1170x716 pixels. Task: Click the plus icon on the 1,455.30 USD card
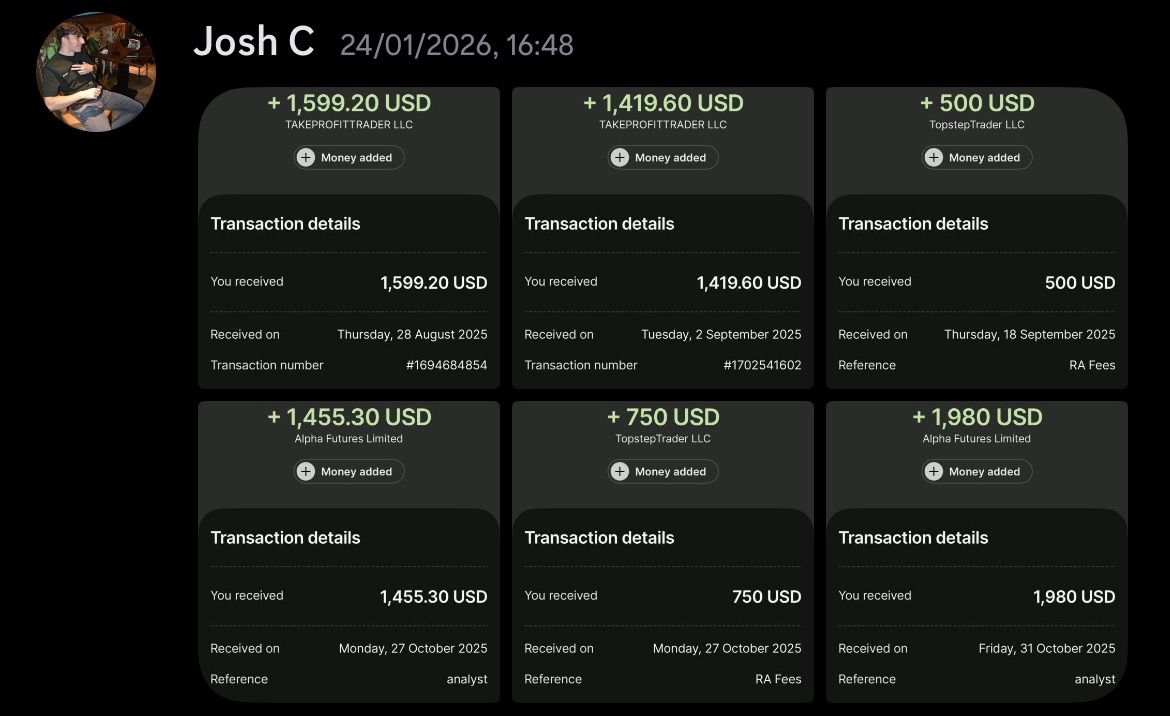coord(306,472)
